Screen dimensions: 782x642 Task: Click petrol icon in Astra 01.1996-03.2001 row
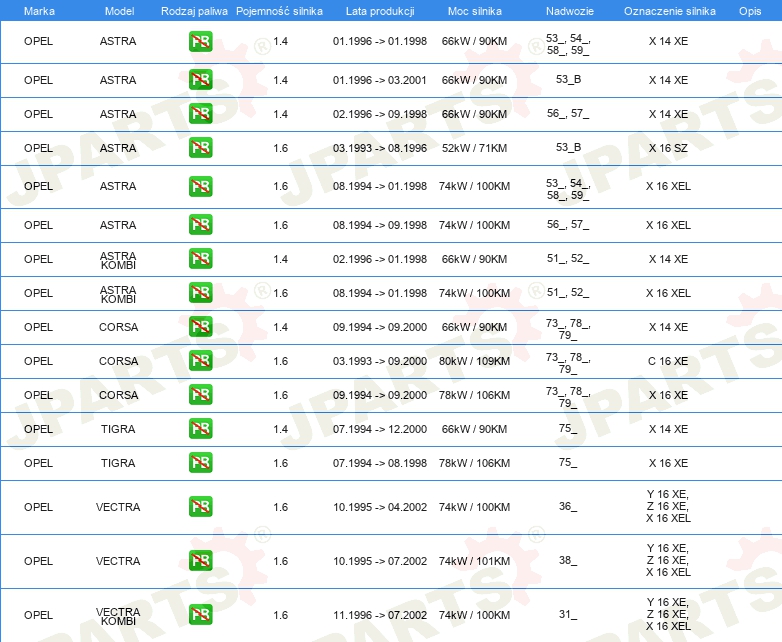200,80
